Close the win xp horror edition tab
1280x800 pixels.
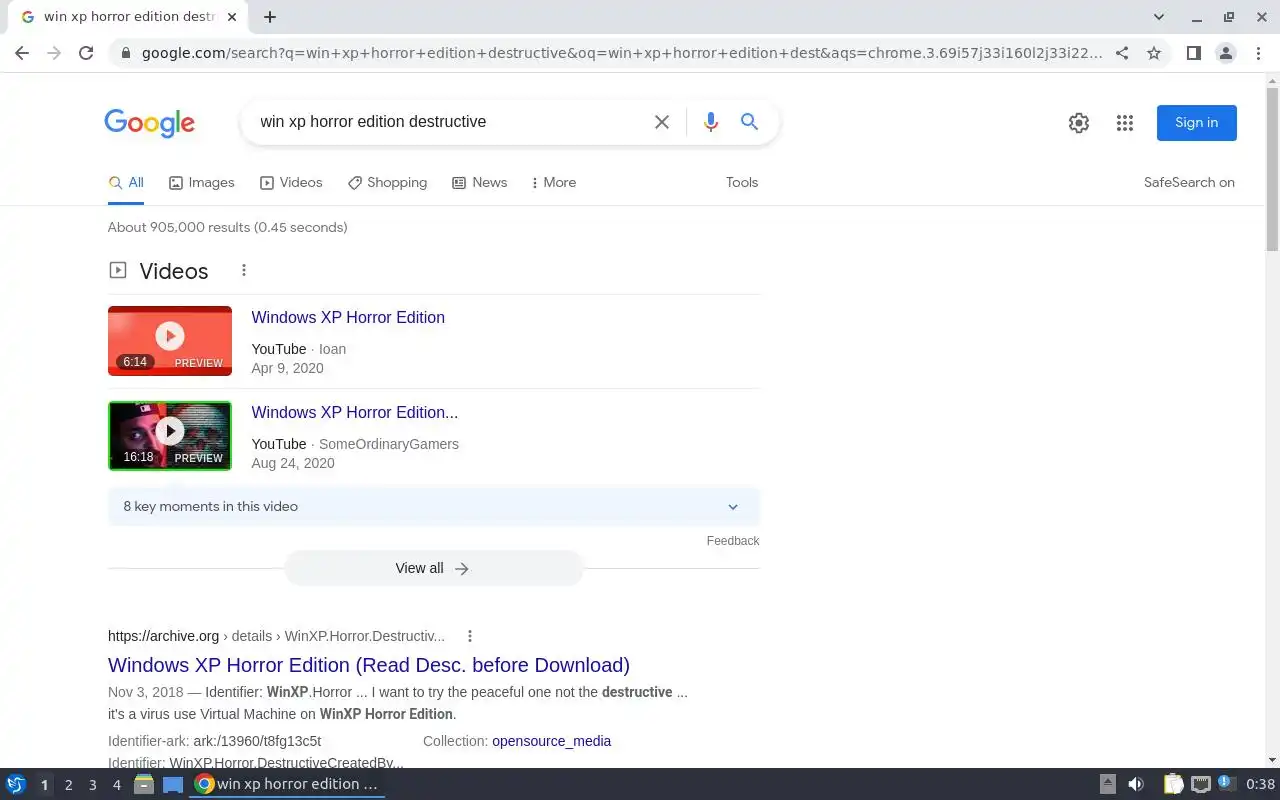click(x=232, y=17)
